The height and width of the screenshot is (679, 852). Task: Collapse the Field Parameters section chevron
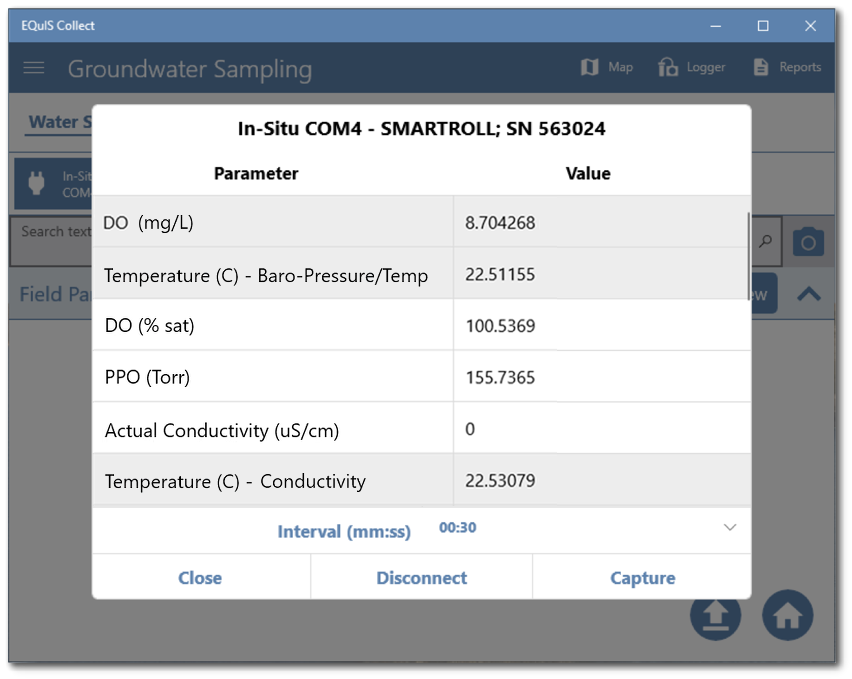pyautogui.click(x=809, y=293)
